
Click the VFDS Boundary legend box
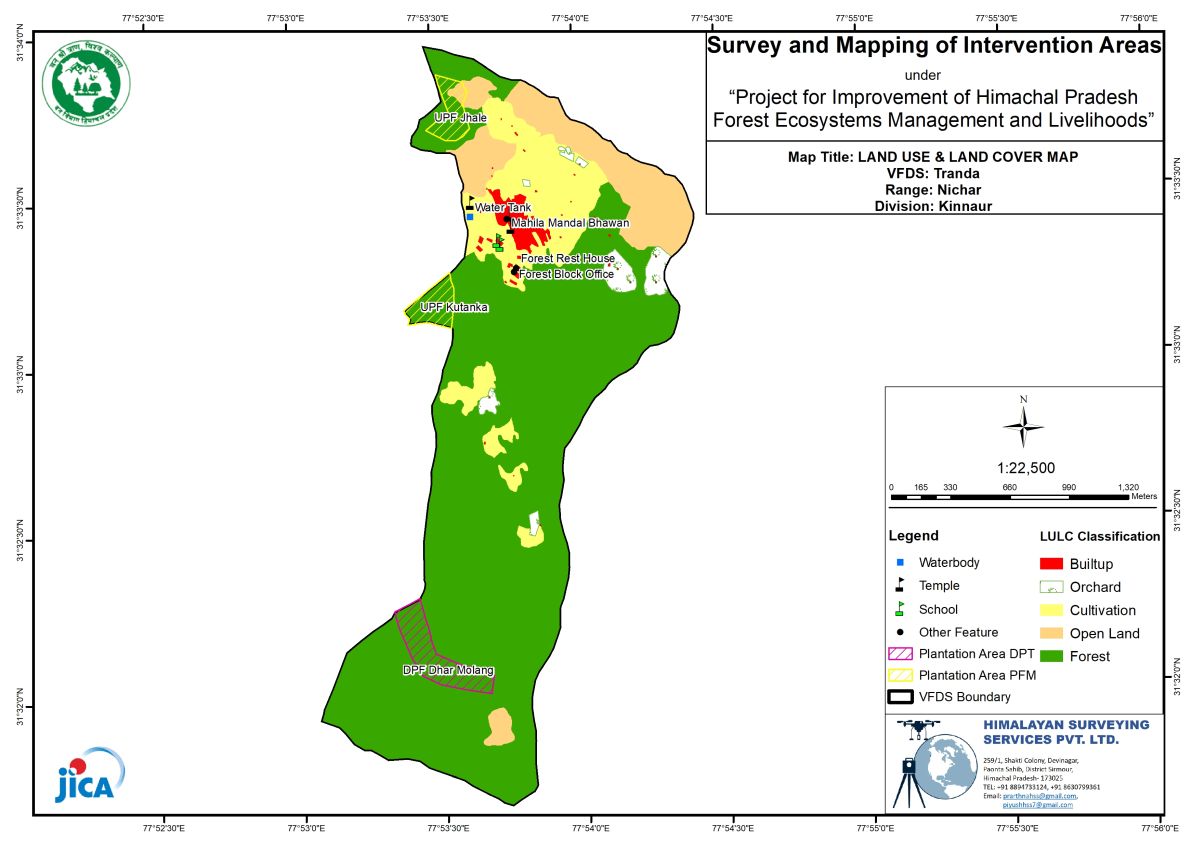coord(900,697)
